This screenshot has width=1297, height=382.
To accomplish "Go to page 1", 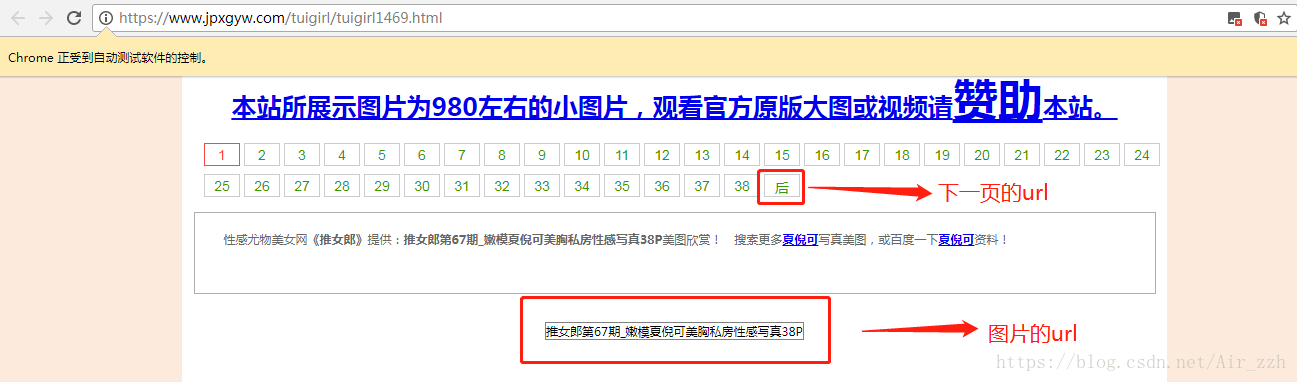I will pos(222,155).
